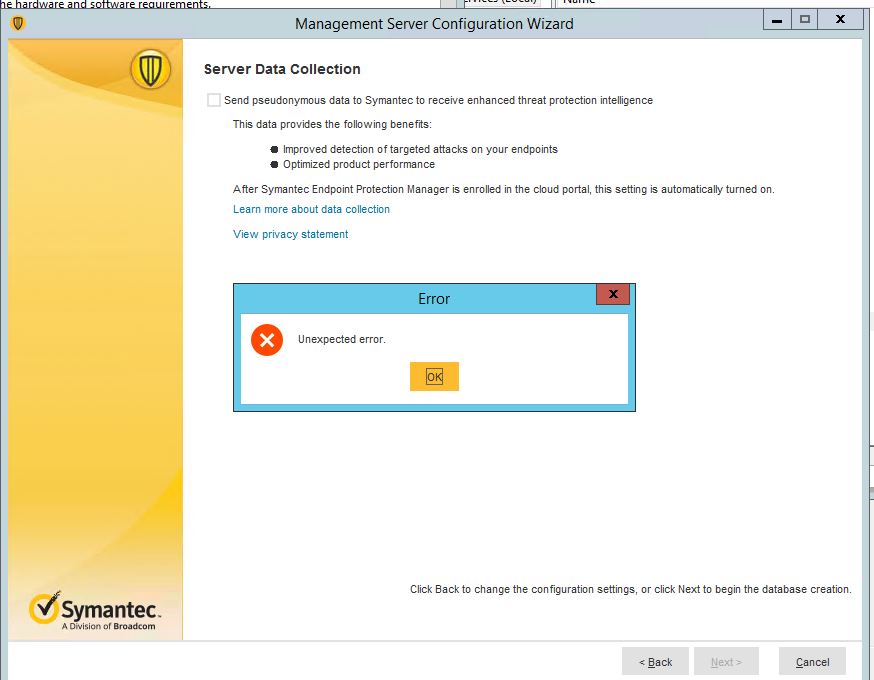Maximize the Configuration Wizard window
Screen dimensions: 874x680
[x=804, y=20]
